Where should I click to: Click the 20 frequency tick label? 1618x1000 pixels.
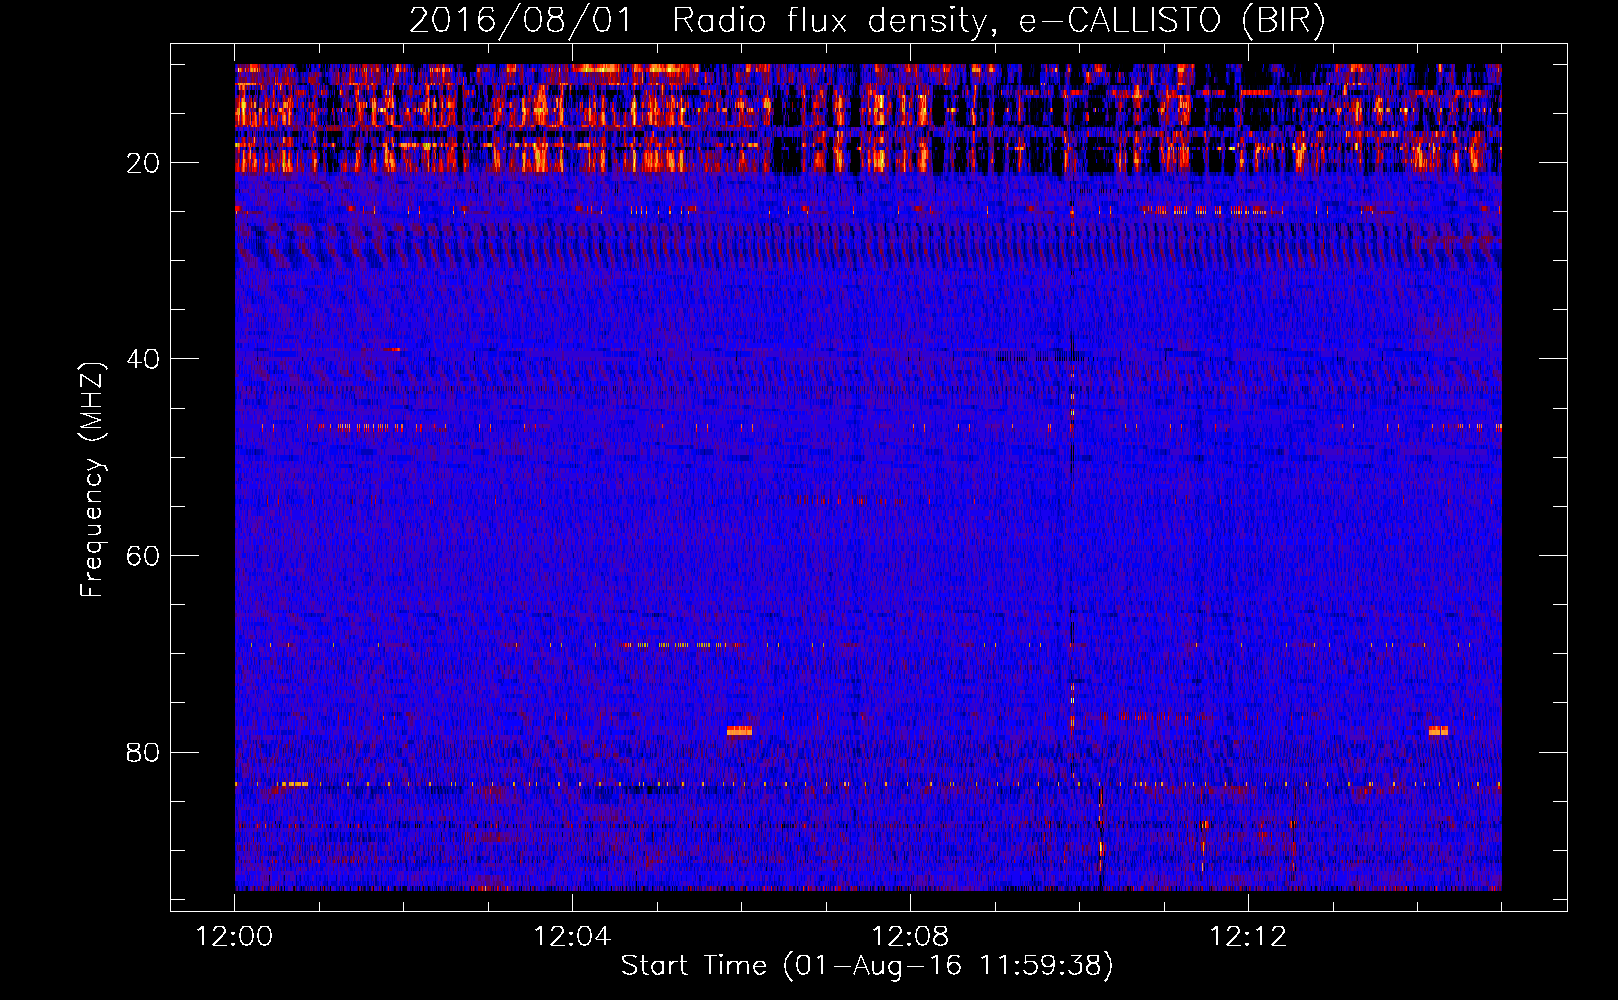(144, 163)
